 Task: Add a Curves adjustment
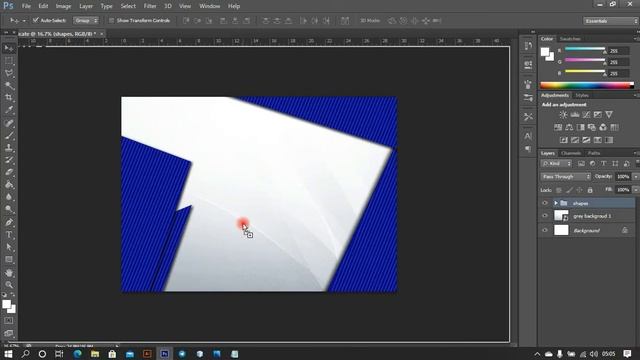pyautogui.click(x=586, y=115)
